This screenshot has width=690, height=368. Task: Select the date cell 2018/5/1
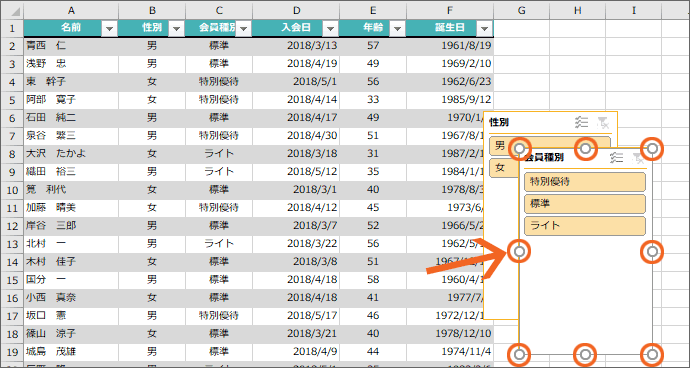coord(296,82)
